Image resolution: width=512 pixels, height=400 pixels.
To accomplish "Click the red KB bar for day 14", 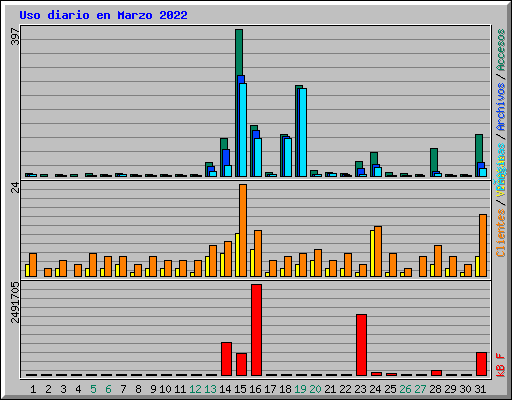I will tap(226, 359).
